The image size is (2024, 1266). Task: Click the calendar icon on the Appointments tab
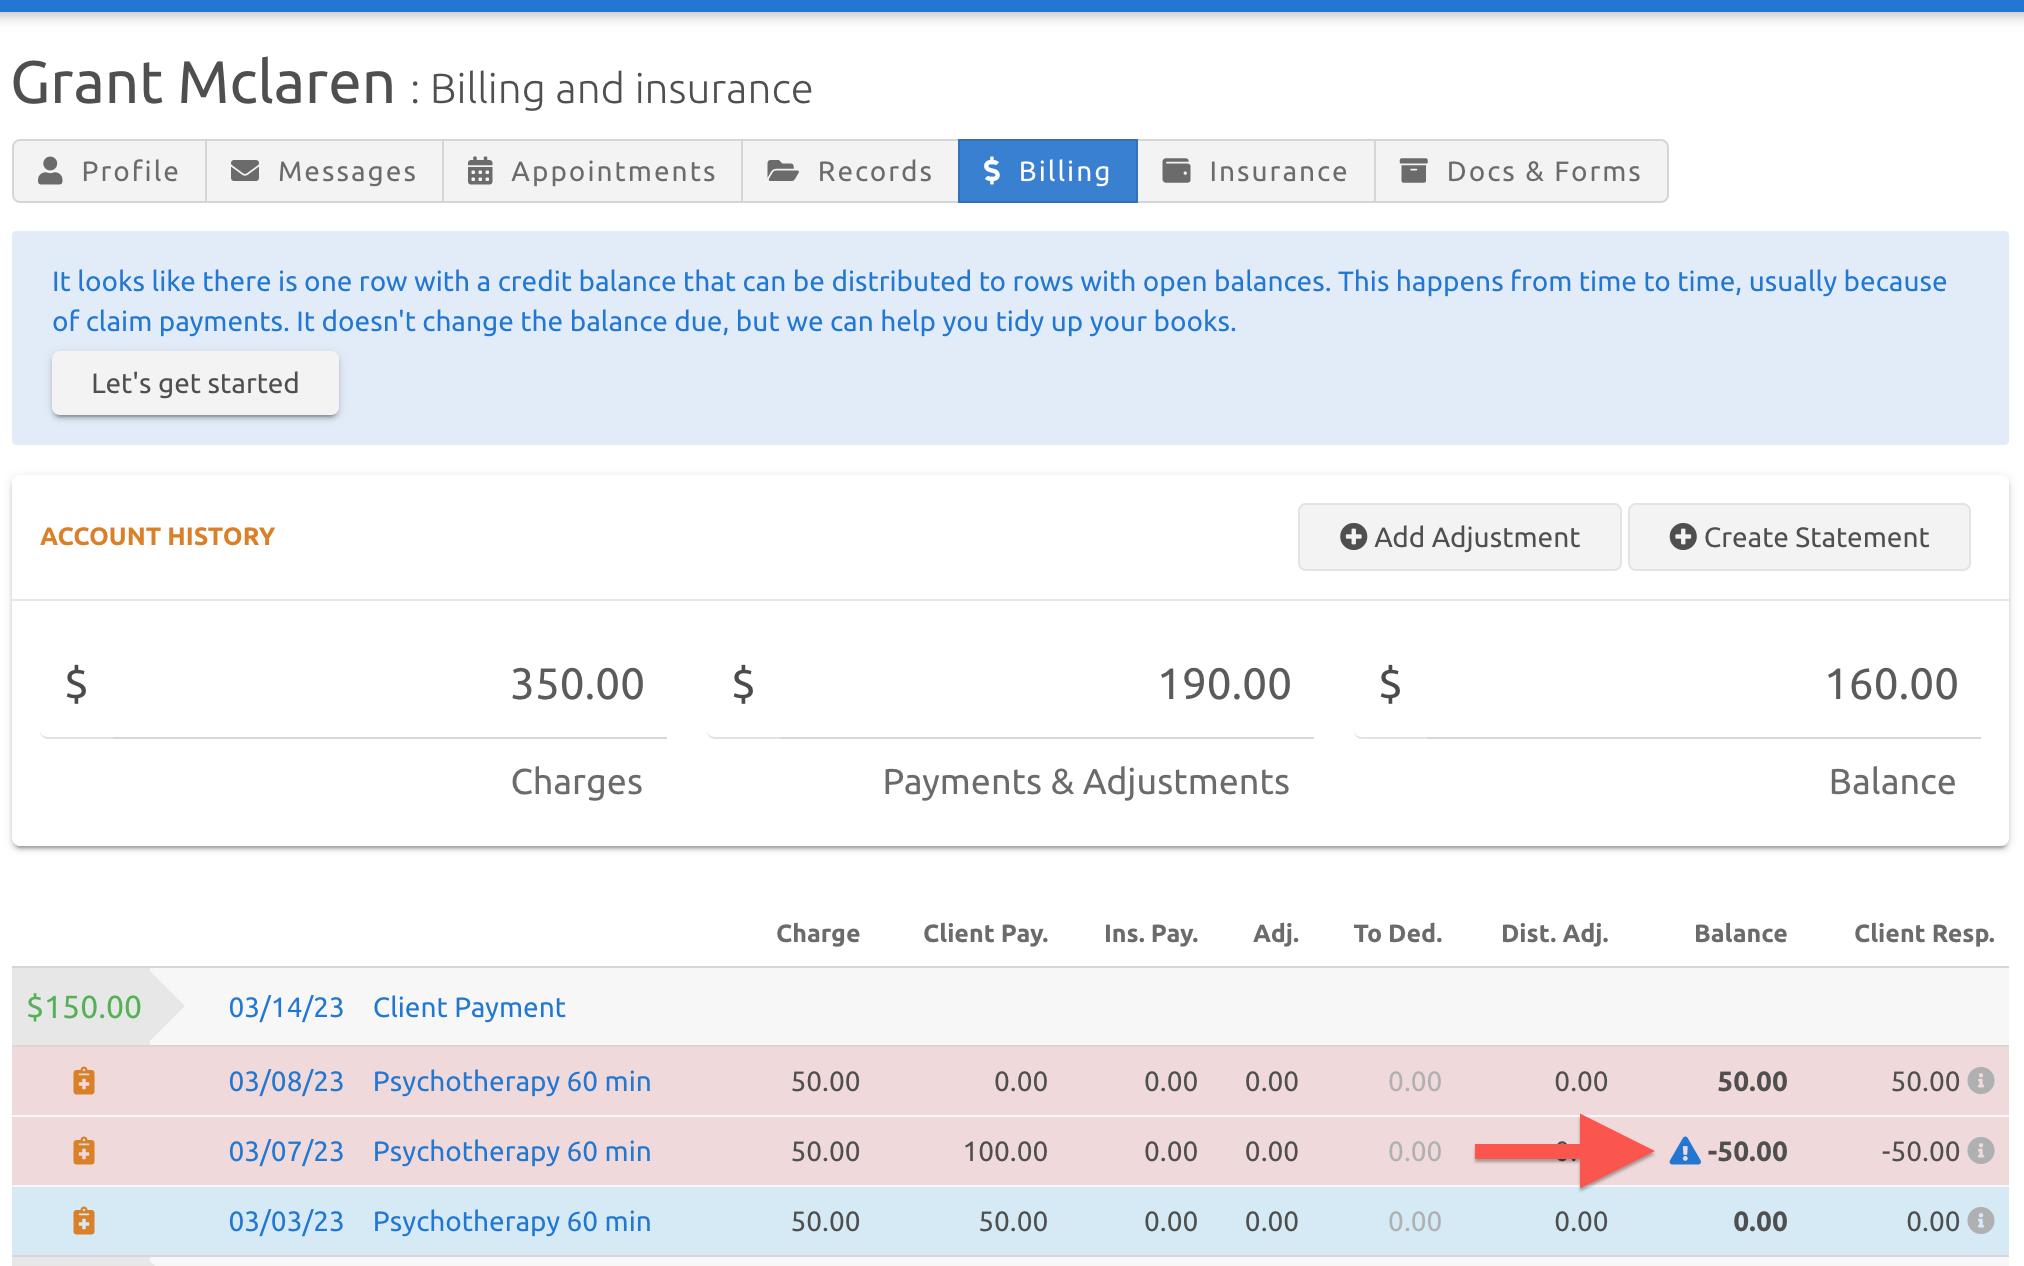point(480,170)
